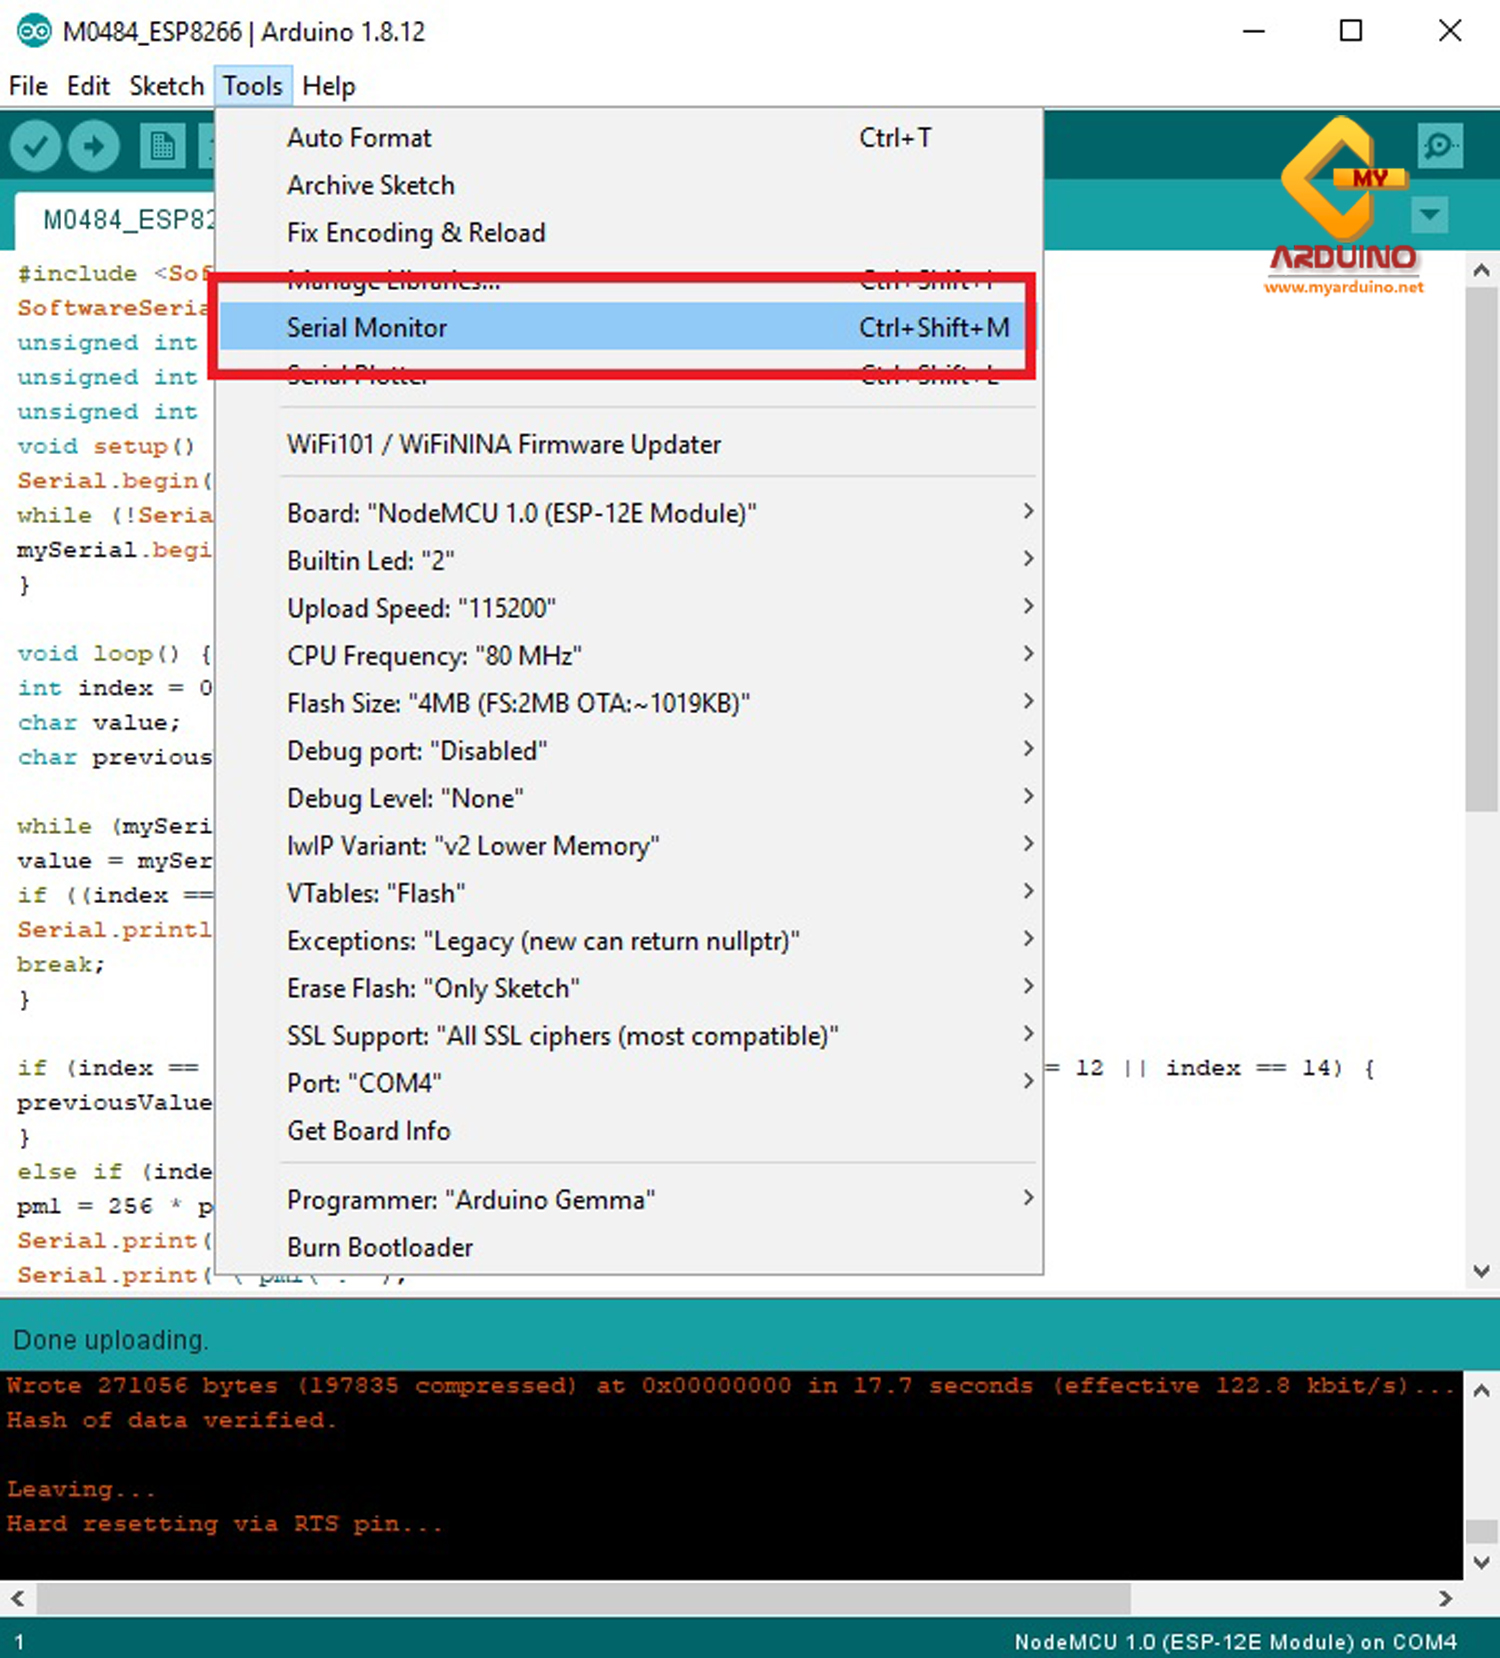Click the code editor vertical scrollbar
This screenshot has height=1658, width=1500.
pyautogui.click(x=1481, y=550)
